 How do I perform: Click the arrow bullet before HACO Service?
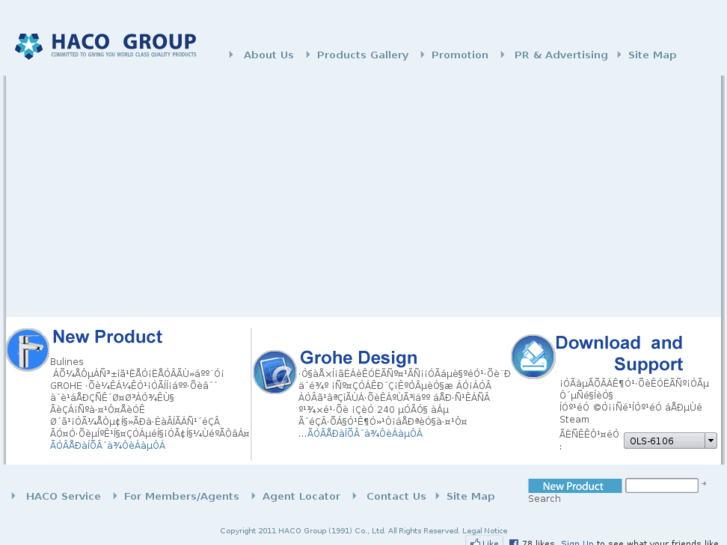(13, 496)
